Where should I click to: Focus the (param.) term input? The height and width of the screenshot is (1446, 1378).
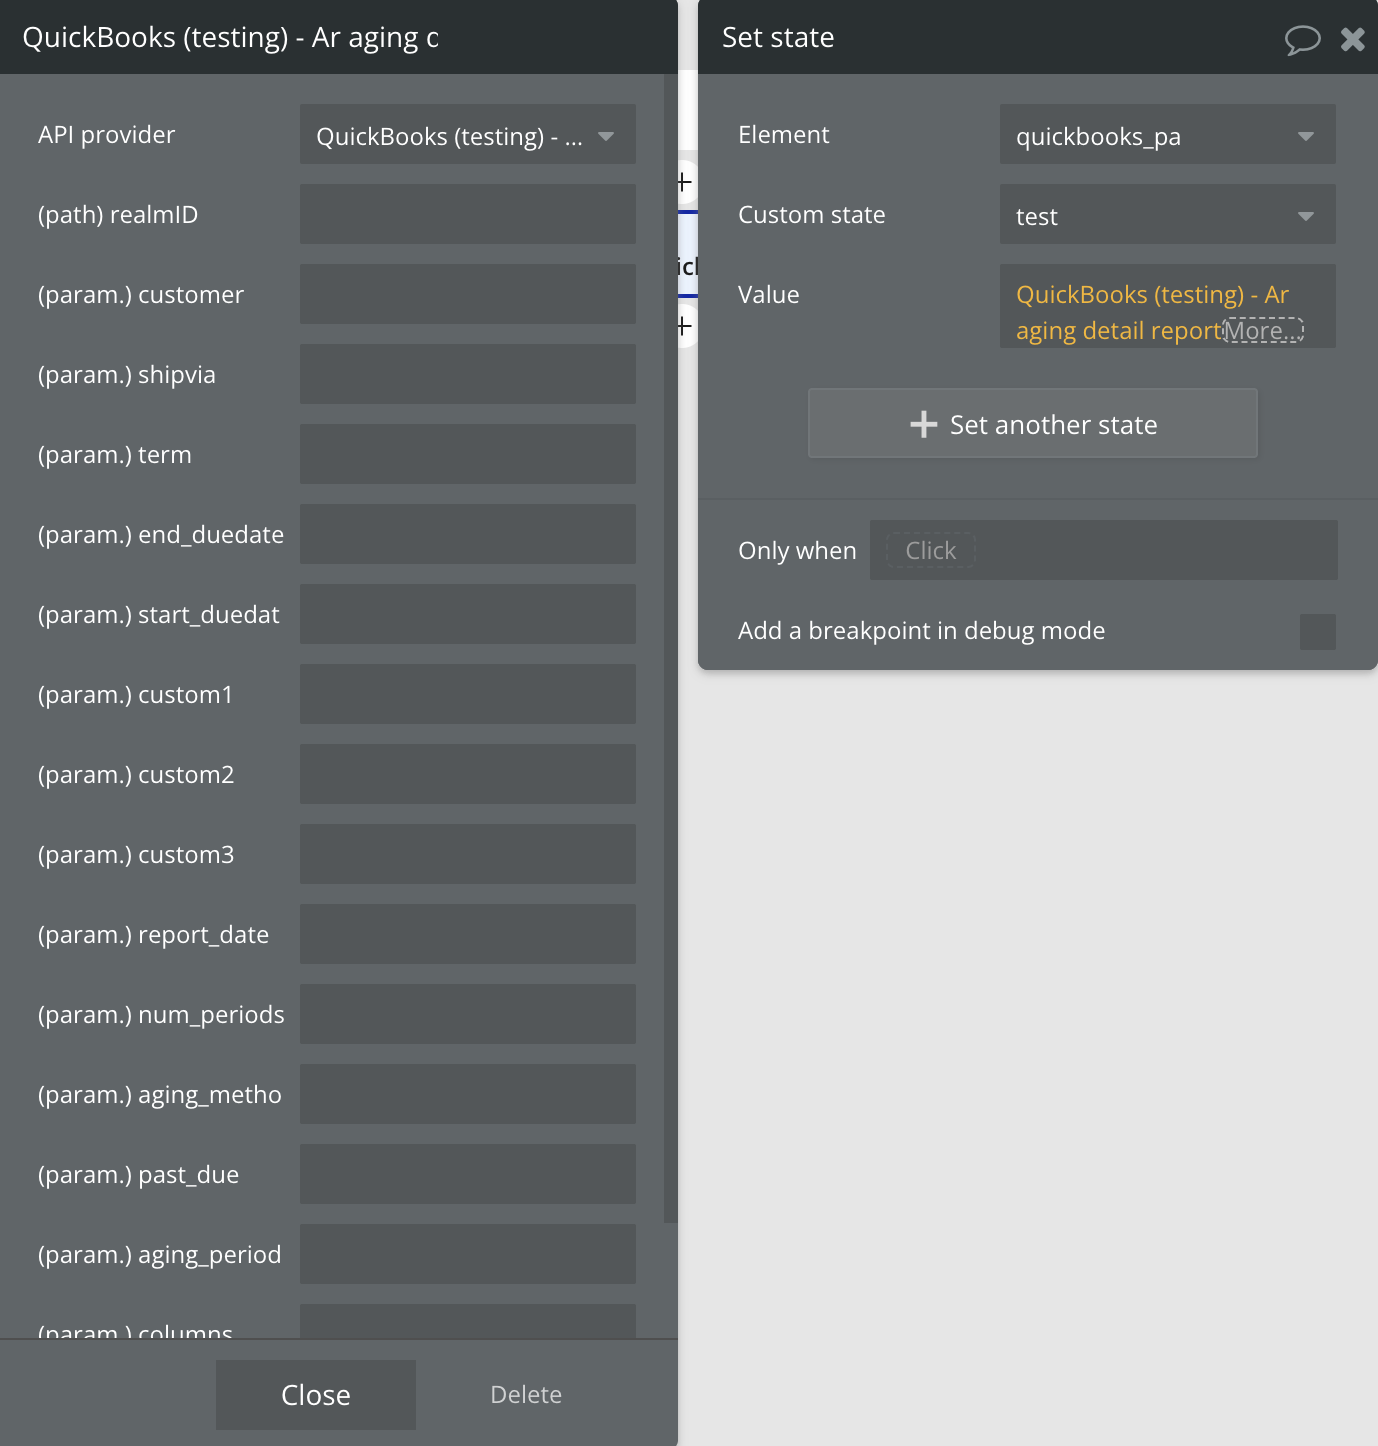468,454
